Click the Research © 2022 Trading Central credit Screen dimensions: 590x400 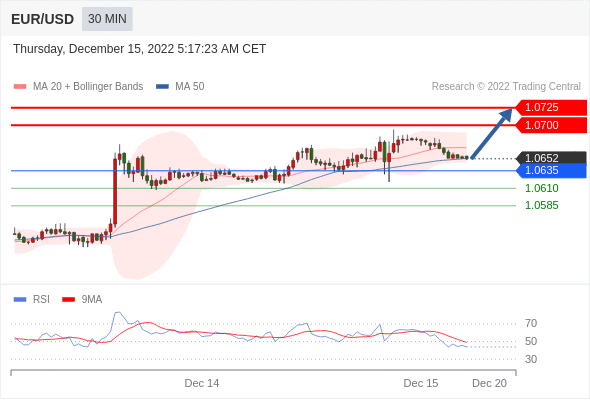pos(506,87)
